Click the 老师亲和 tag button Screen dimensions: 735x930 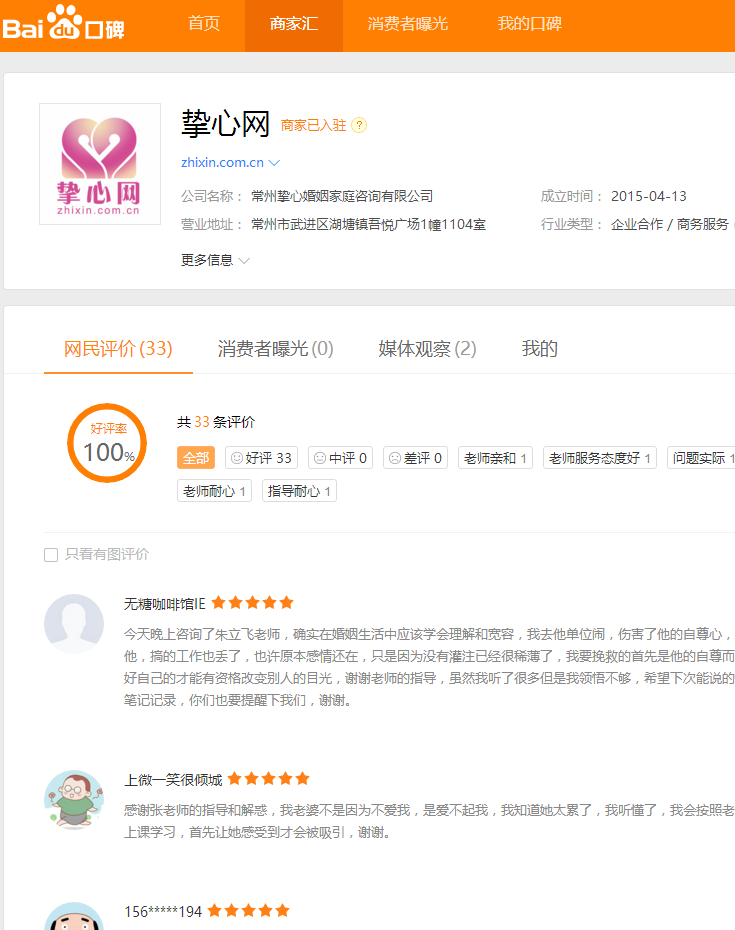click(x=497, y=458)
